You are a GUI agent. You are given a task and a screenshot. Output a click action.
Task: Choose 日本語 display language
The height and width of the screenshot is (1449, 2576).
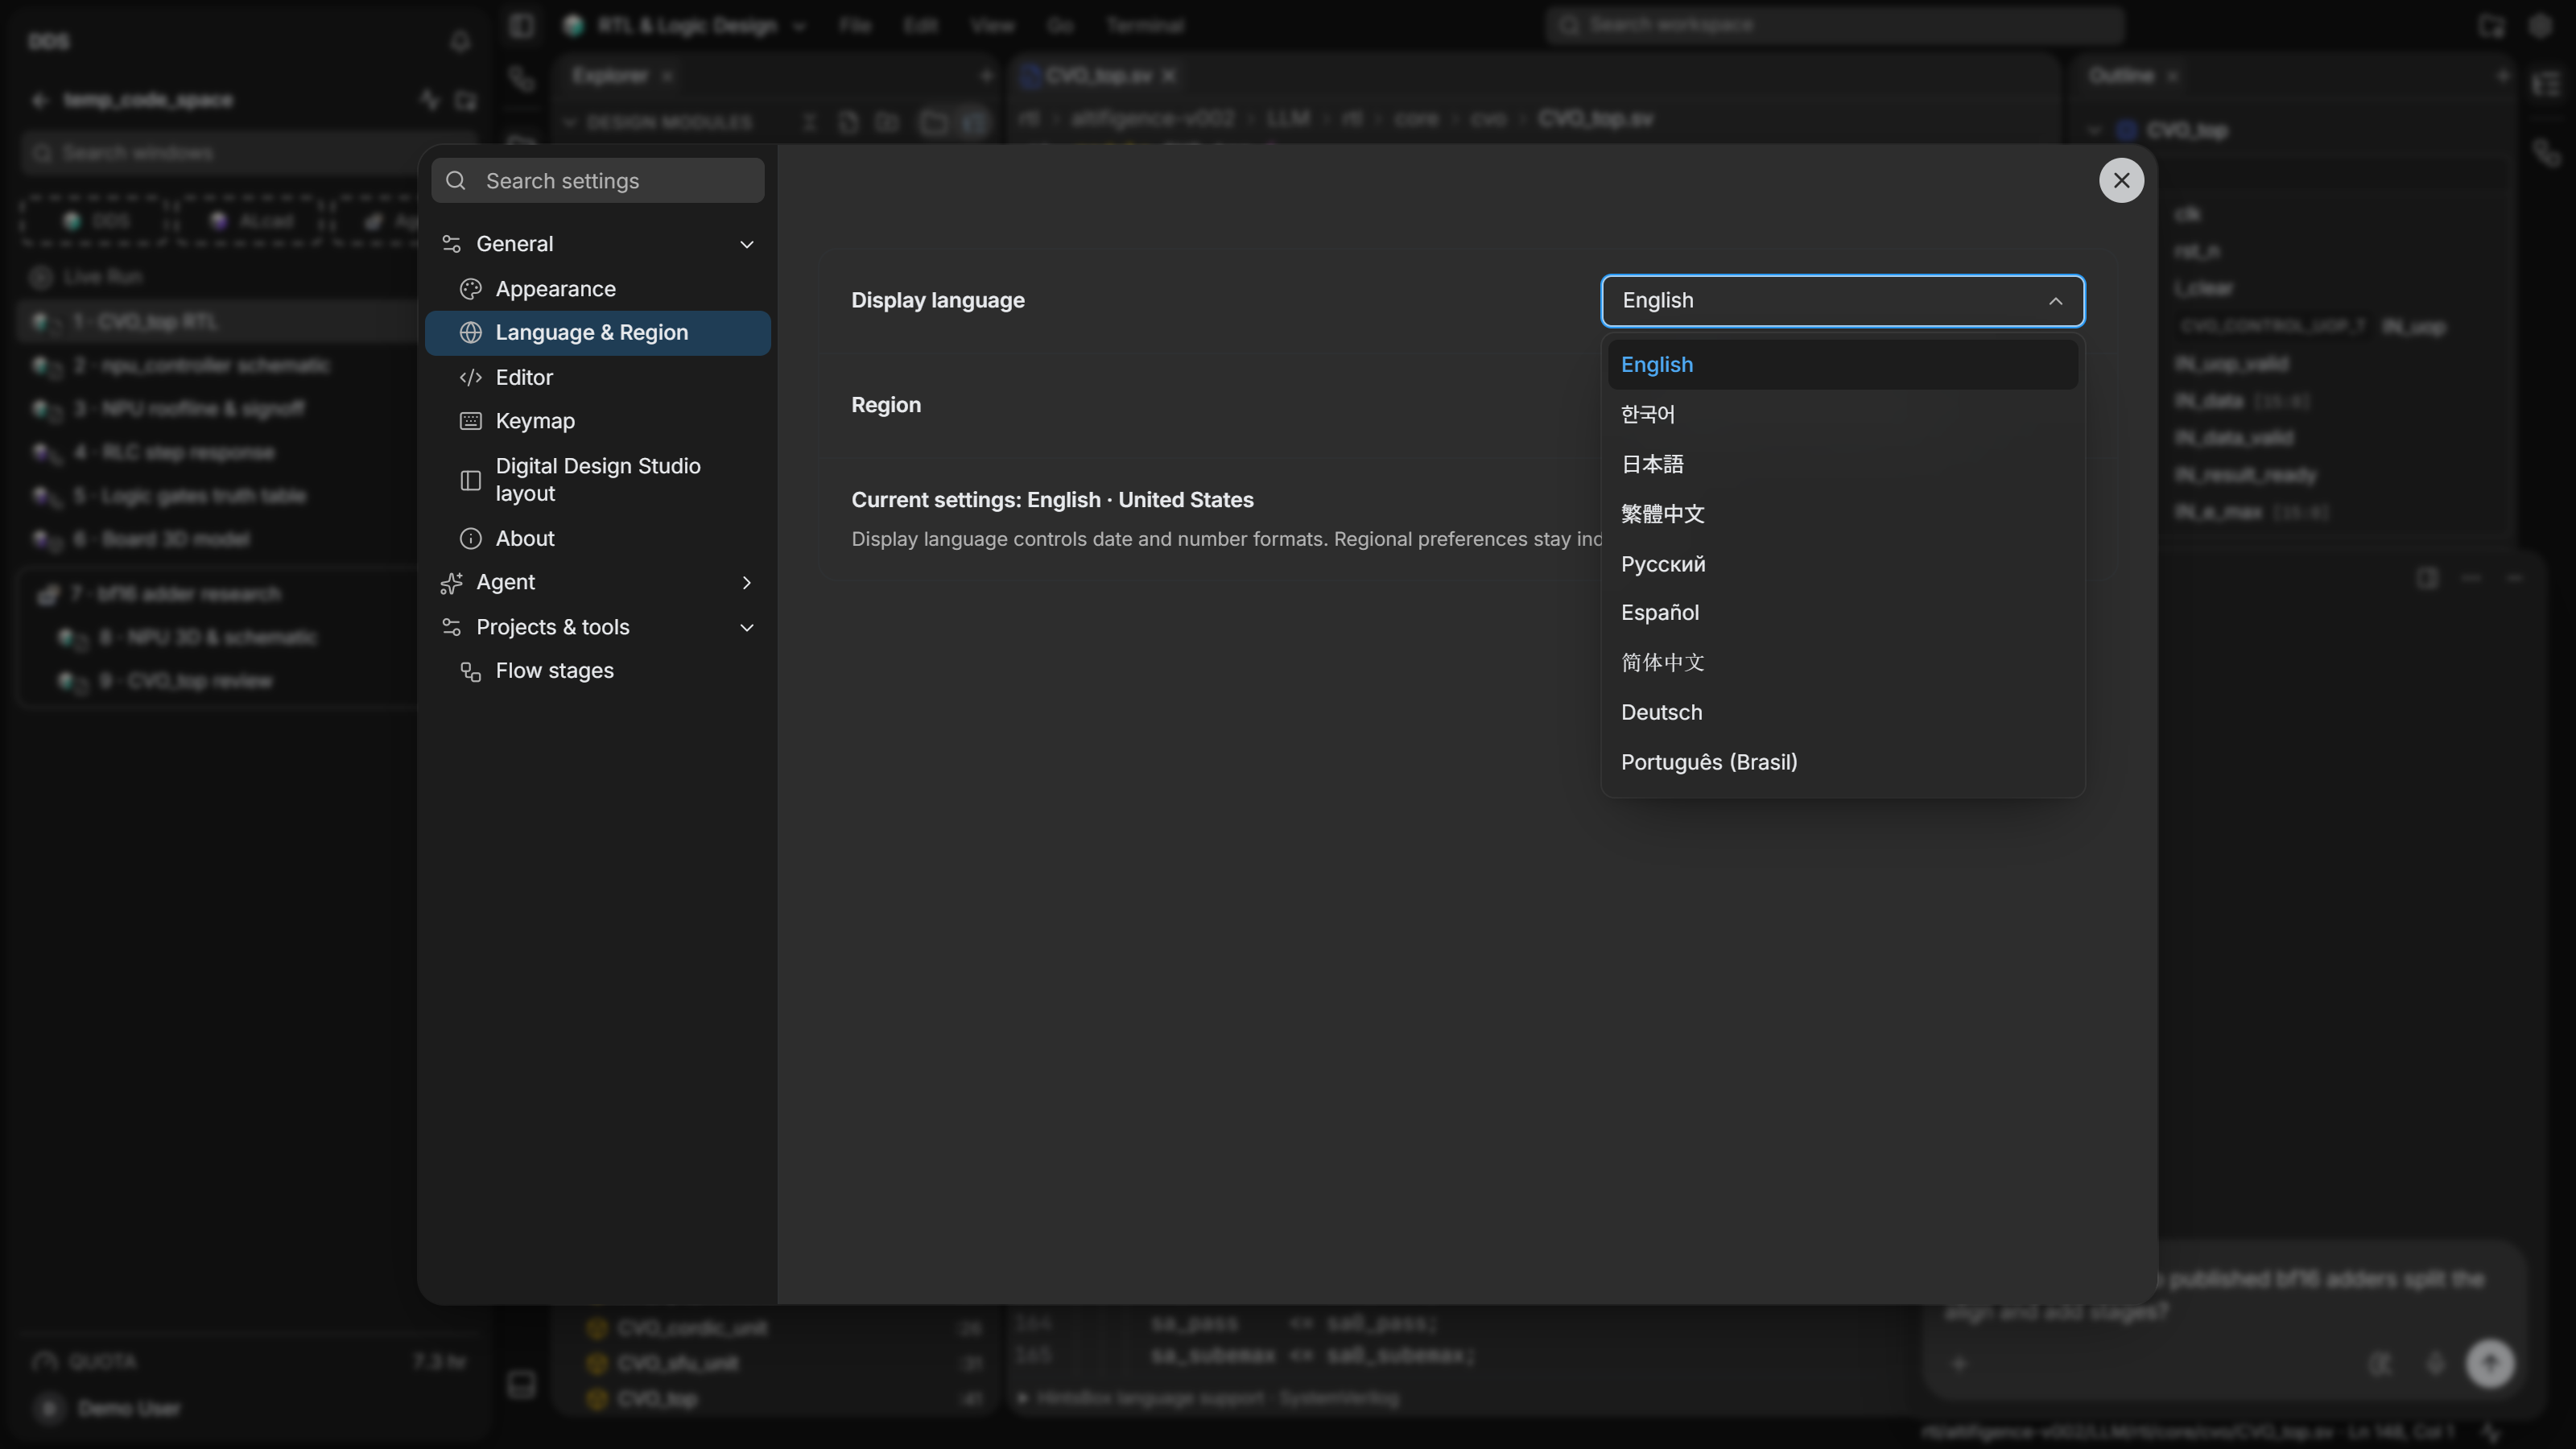1842,464
